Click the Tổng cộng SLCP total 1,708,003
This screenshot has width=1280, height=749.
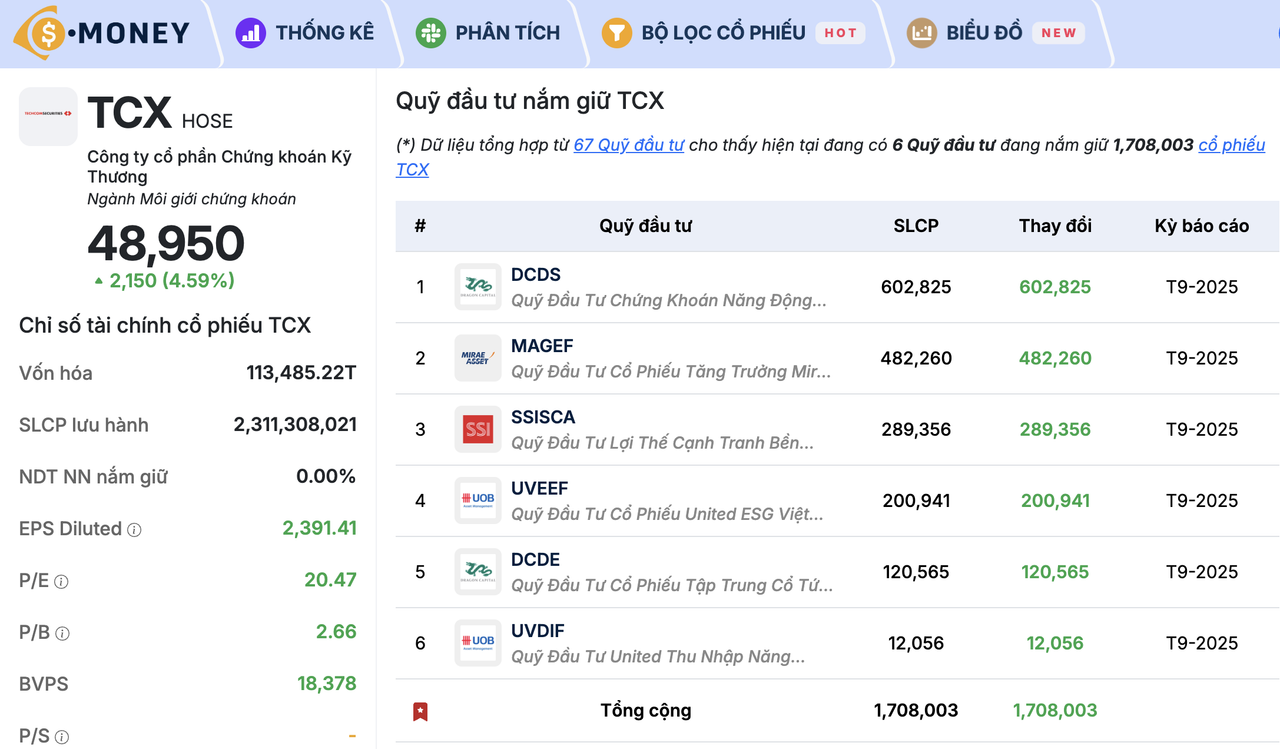(x=916, y=711)
